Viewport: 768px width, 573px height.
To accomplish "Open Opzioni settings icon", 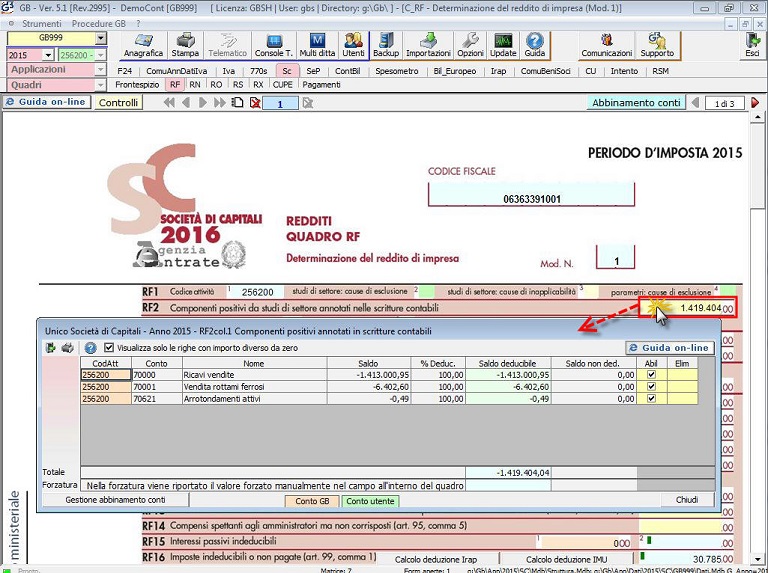I will tap(470, 45).
